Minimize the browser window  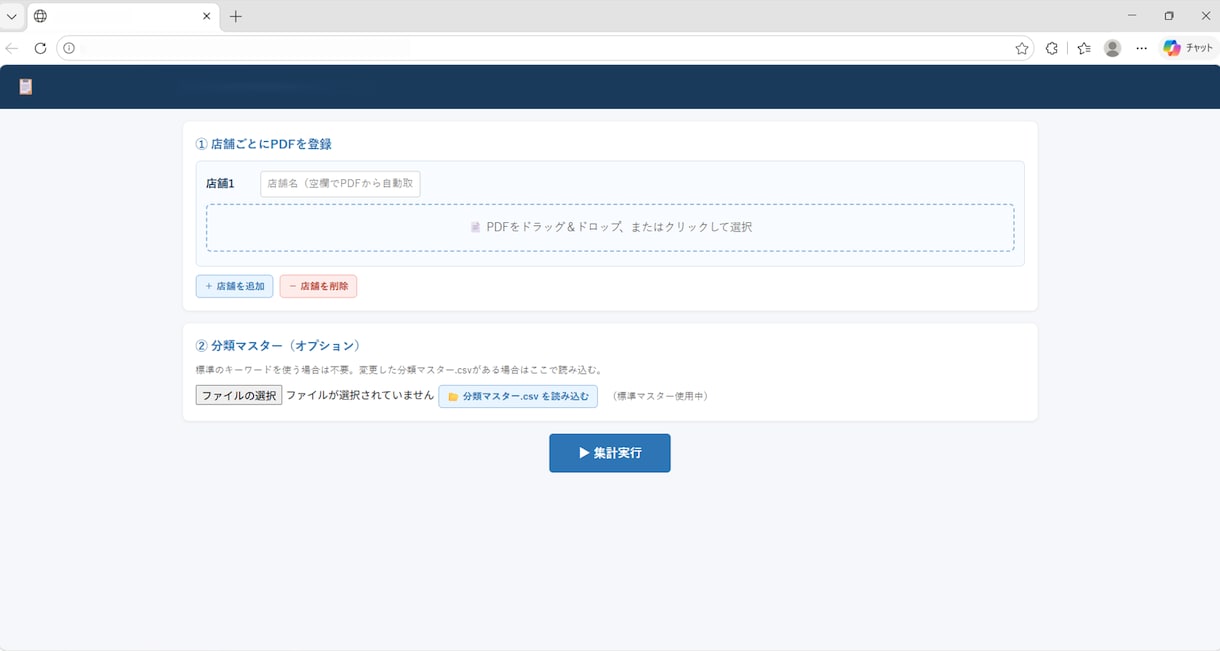(x=1132, y=15)
